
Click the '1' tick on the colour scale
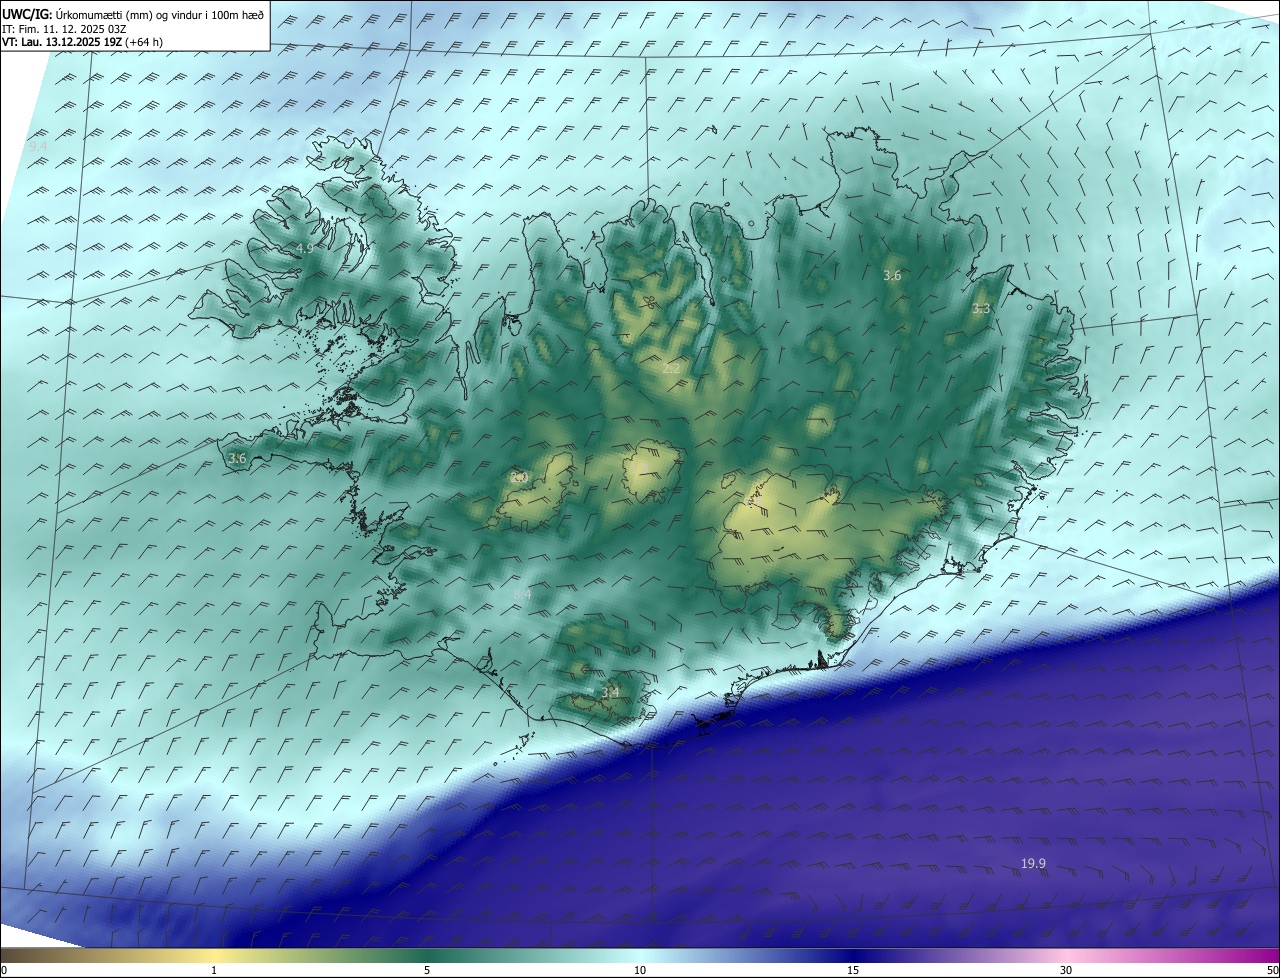pos(214,970)
